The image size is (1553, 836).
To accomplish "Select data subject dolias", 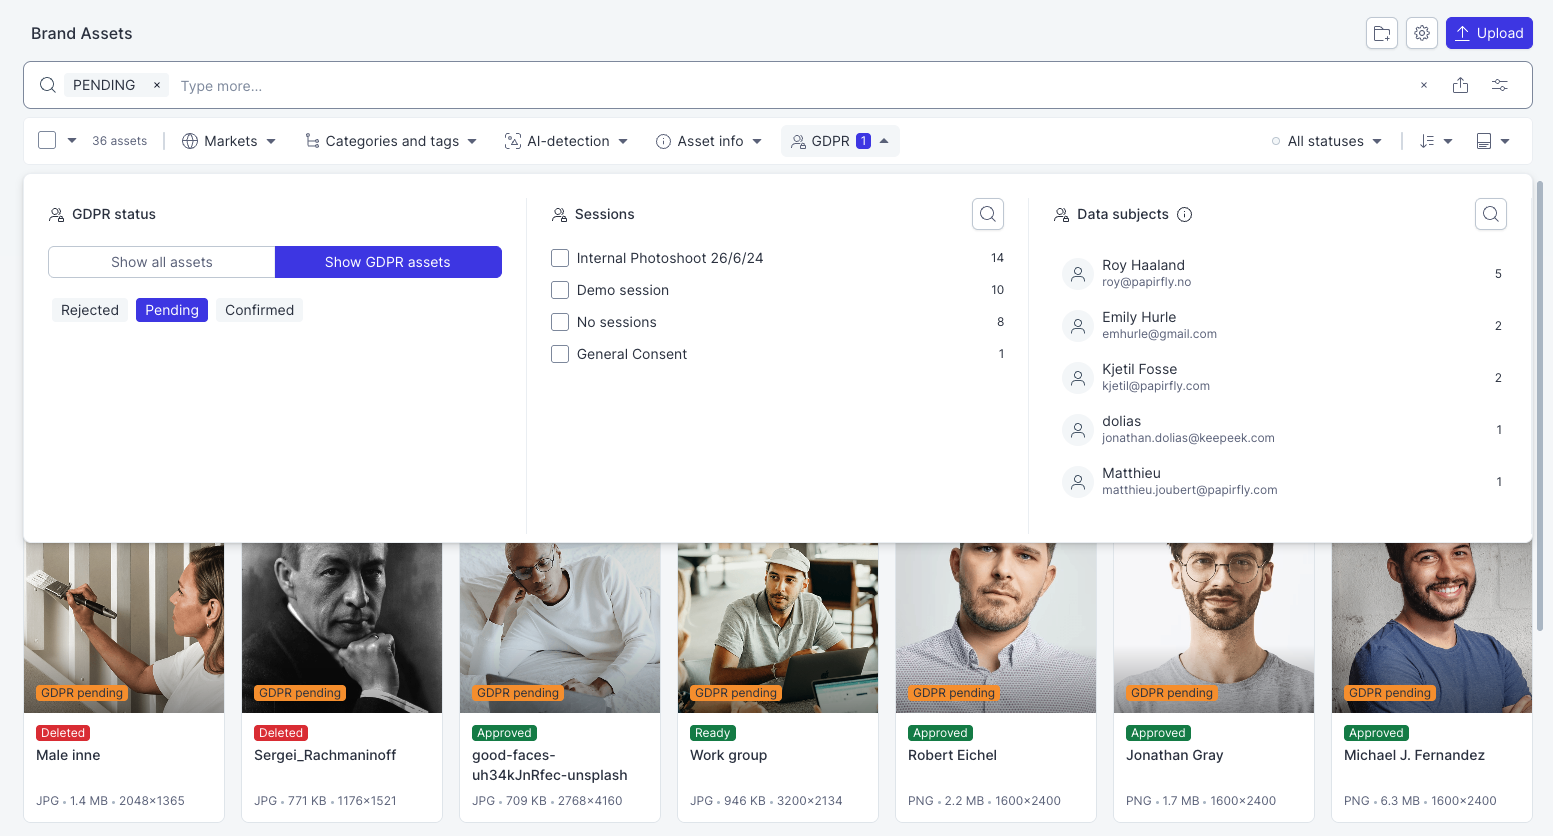I will (1282, 429).
